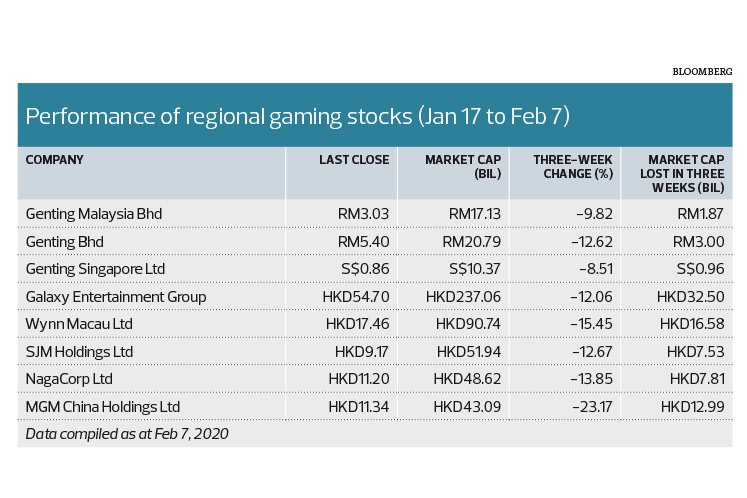
Task: Click the 'Data compiled as at Feb 7, 2020' footnote
Action: (127, 434)
